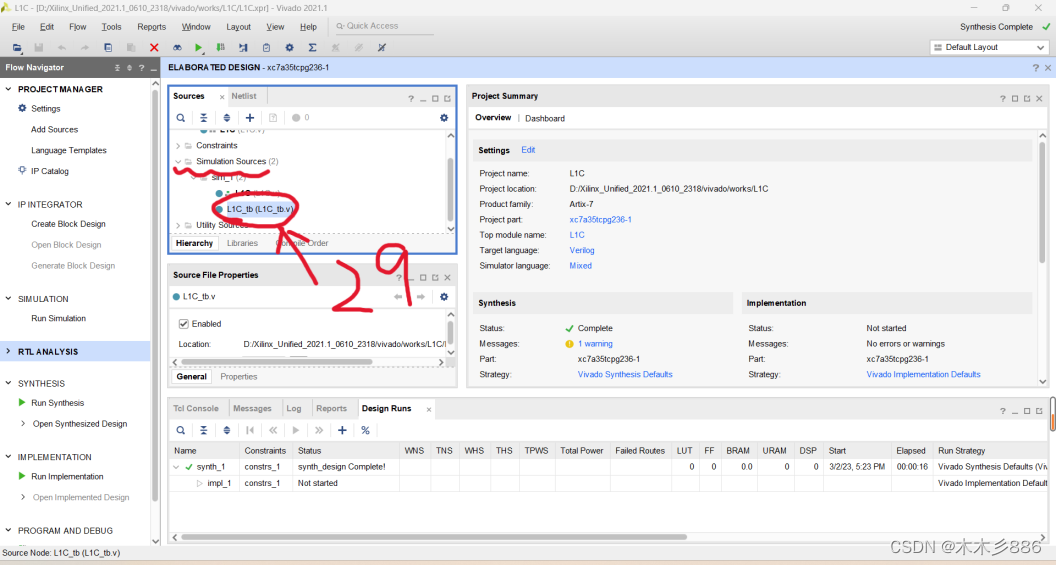Collapse the IP INTEGRATOR section
Image resolution: width=1056 pixels, height=565 pixels.
coord(9,204)
